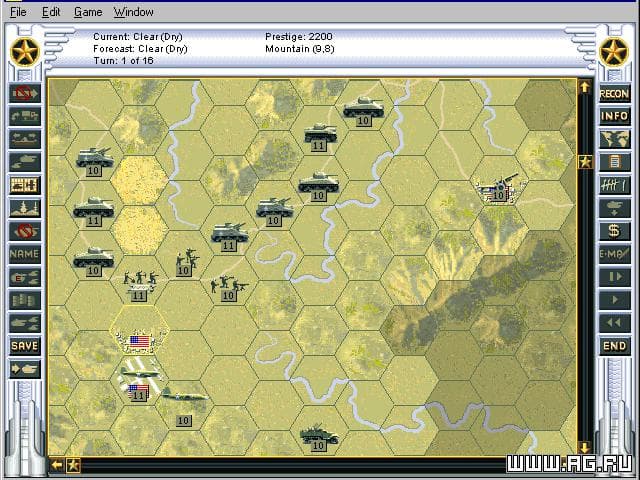Click the map scroll down arrow
640x480 pixels.
pyautogui.click(x=585, y=447)
